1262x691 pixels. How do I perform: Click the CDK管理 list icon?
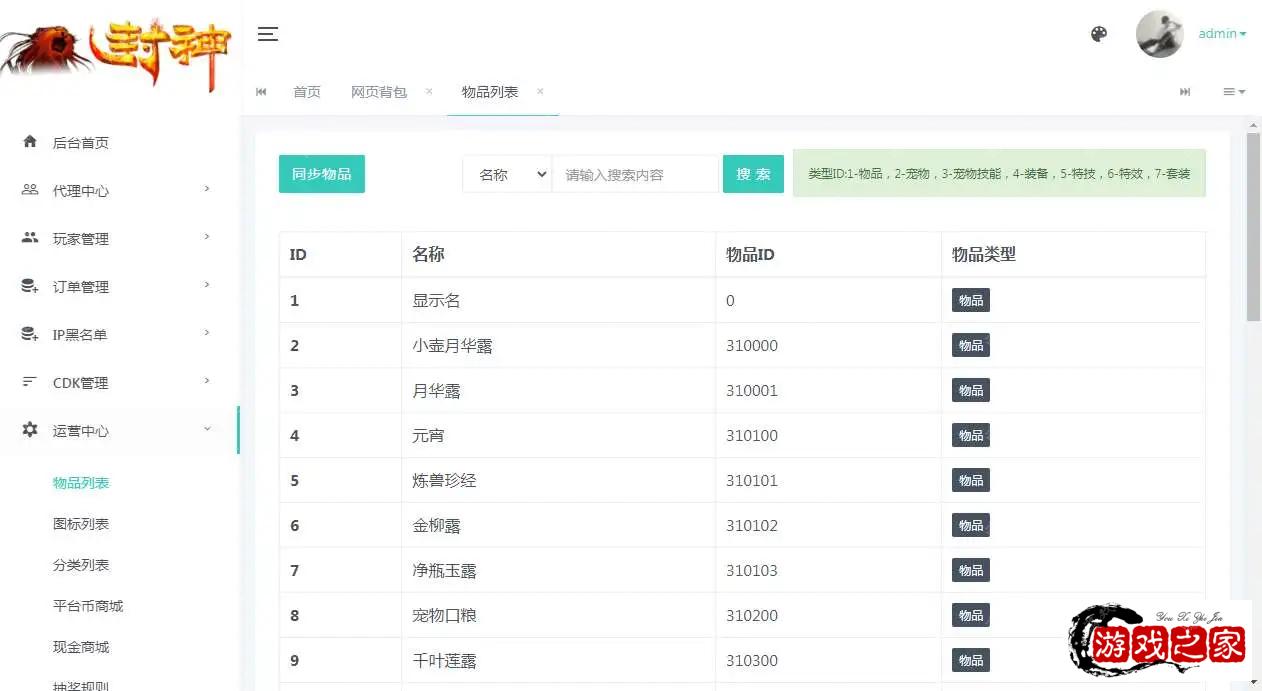click(x=30, y=382)
